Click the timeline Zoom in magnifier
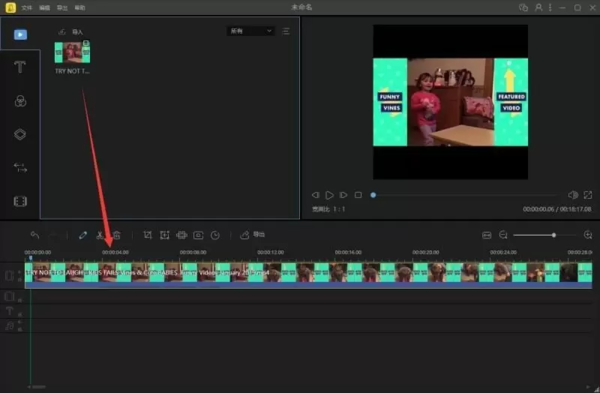The height and width of the screenshot is (393, 600). coord(588,235)
